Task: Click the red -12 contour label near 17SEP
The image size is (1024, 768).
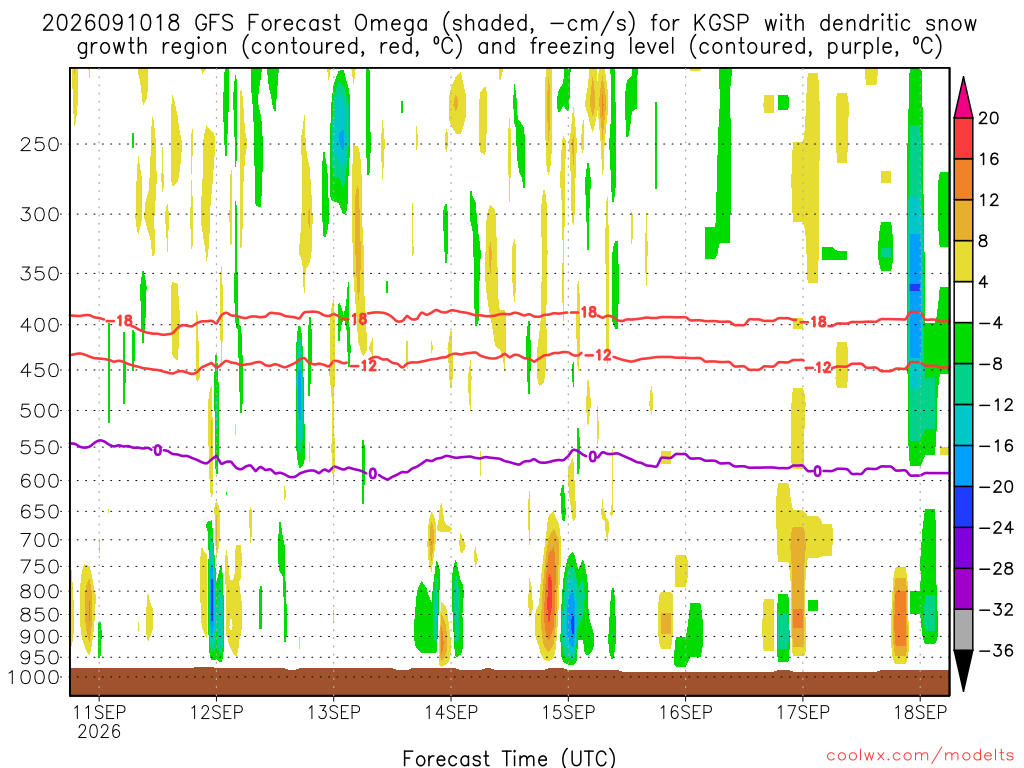Action: pyautogui.click(x=819, y=368)
